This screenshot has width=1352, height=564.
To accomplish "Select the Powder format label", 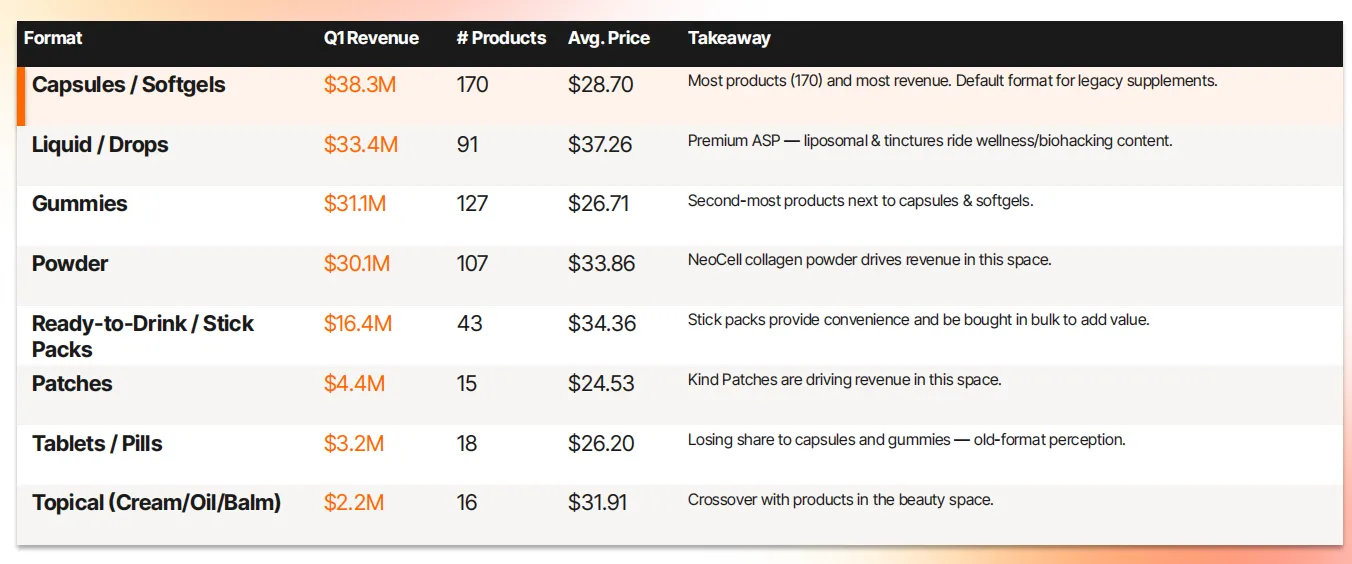I will tap(70, 264).
